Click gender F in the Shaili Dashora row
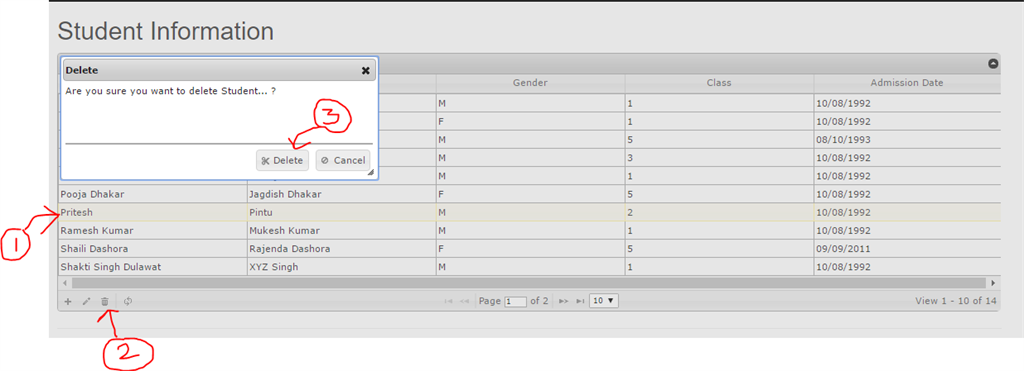This screenshot has width=1024, height=371. pyautogui.click(x=530, y=249)
